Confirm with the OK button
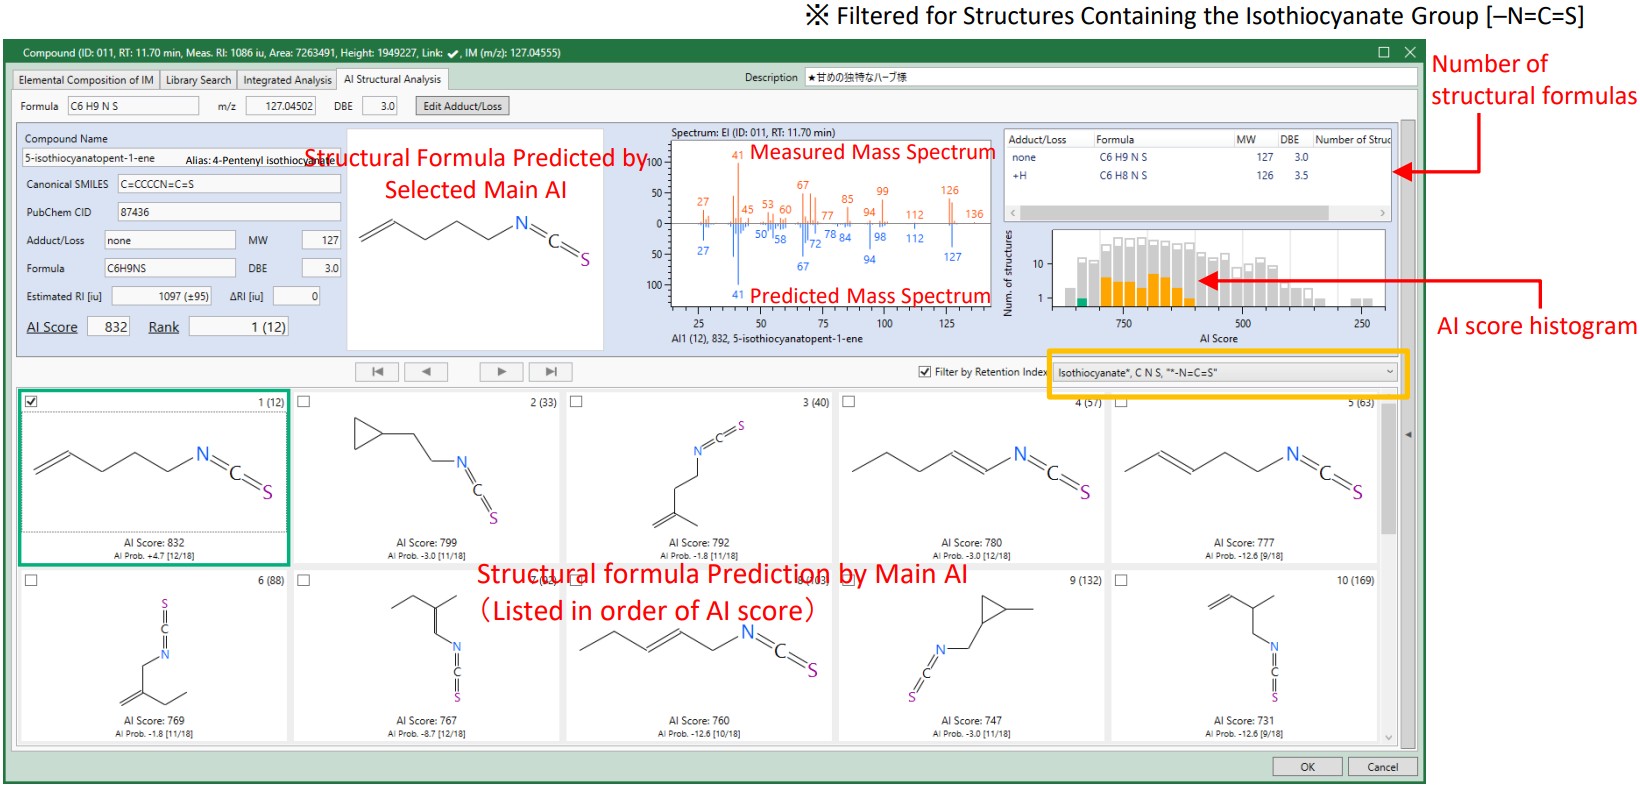 (1307, 767)
